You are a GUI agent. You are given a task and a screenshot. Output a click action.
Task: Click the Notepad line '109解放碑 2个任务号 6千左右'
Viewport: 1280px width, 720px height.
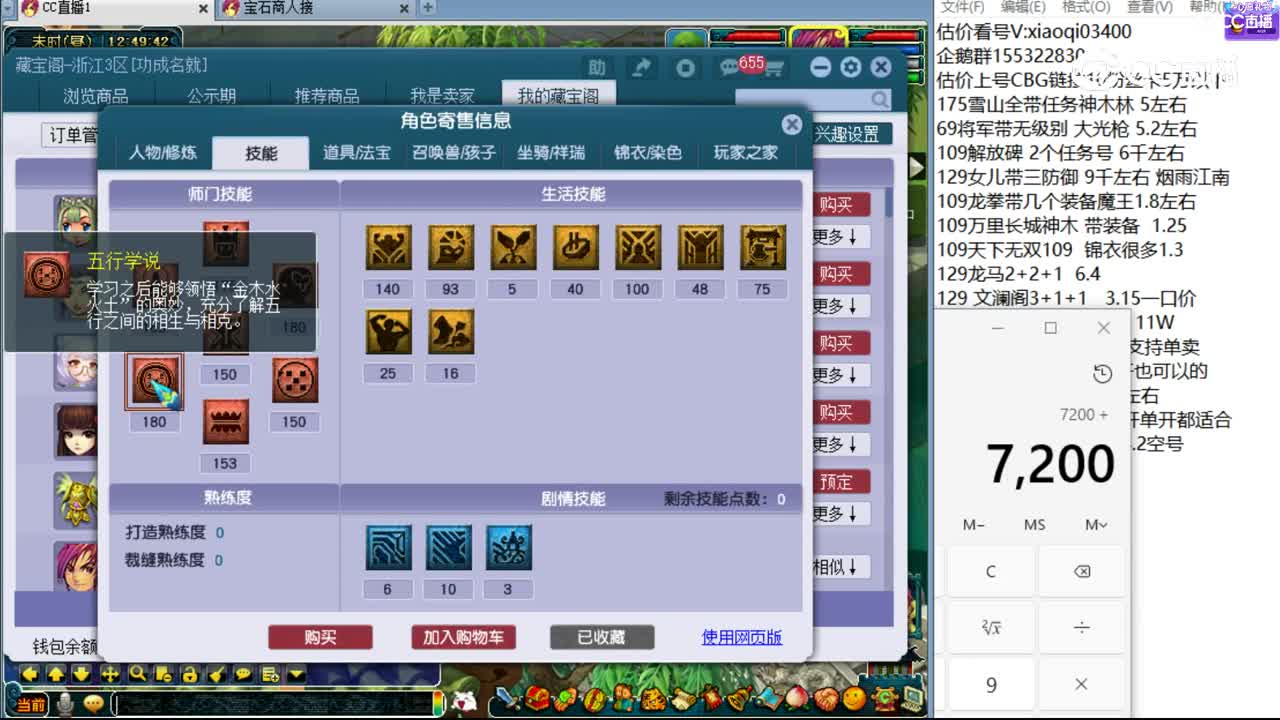[x=1060, y=153]
